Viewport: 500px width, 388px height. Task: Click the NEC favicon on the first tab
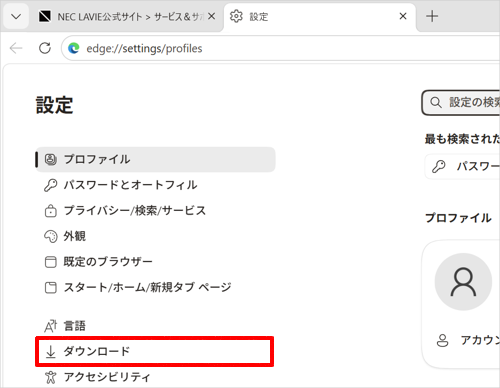click(x=45, y=16)
